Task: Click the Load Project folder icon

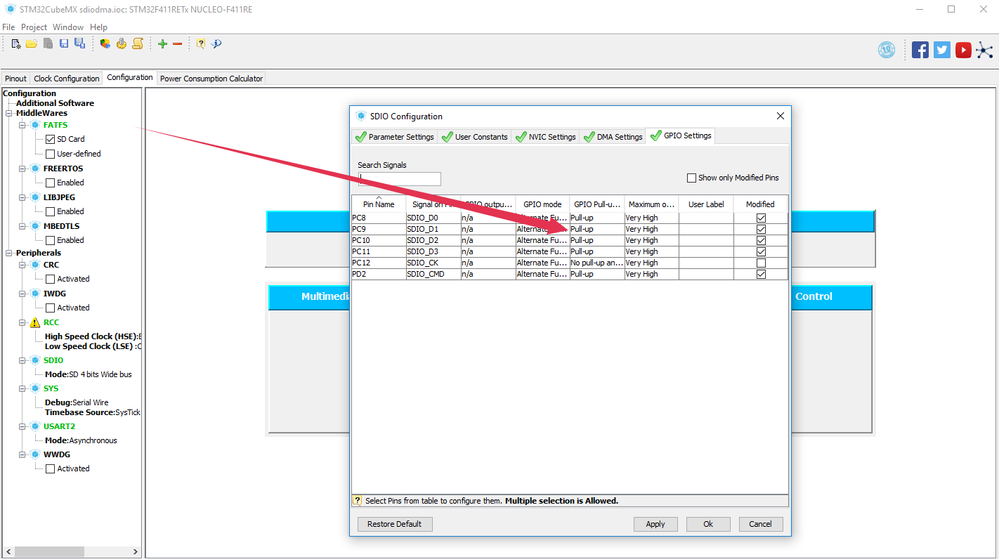Action: 31,44
